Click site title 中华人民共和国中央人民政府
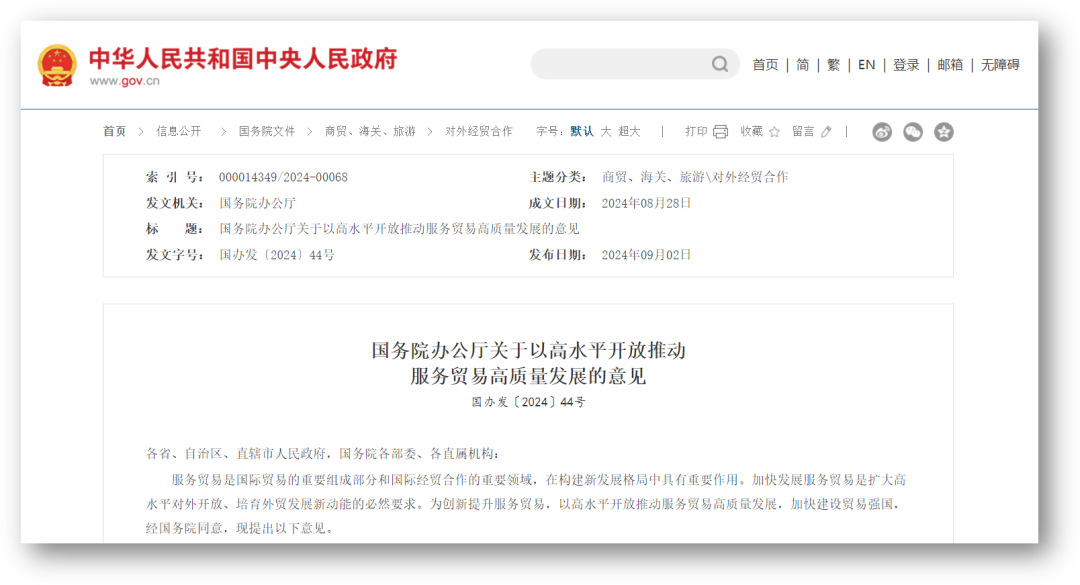1080x585 pixels. coord(243,59)
